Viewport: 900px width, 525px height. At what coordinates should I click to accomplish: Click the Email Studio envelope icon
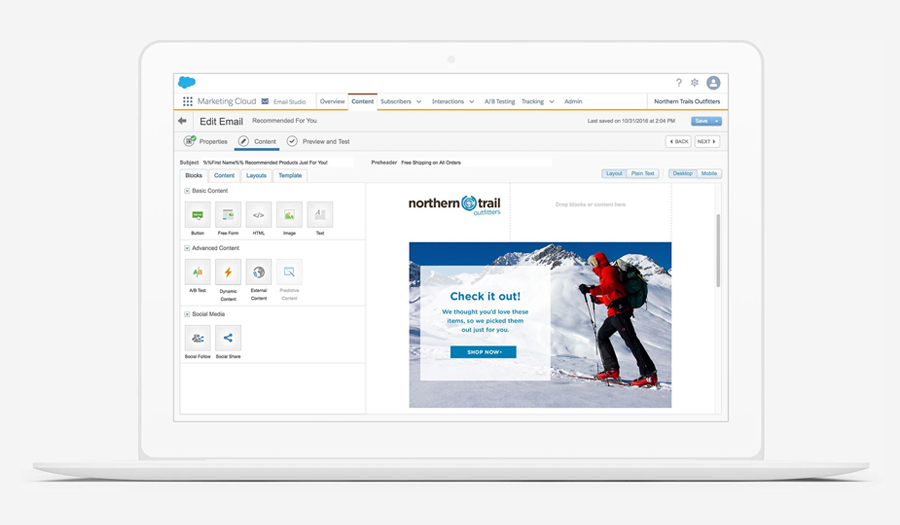tap(265, 102)
